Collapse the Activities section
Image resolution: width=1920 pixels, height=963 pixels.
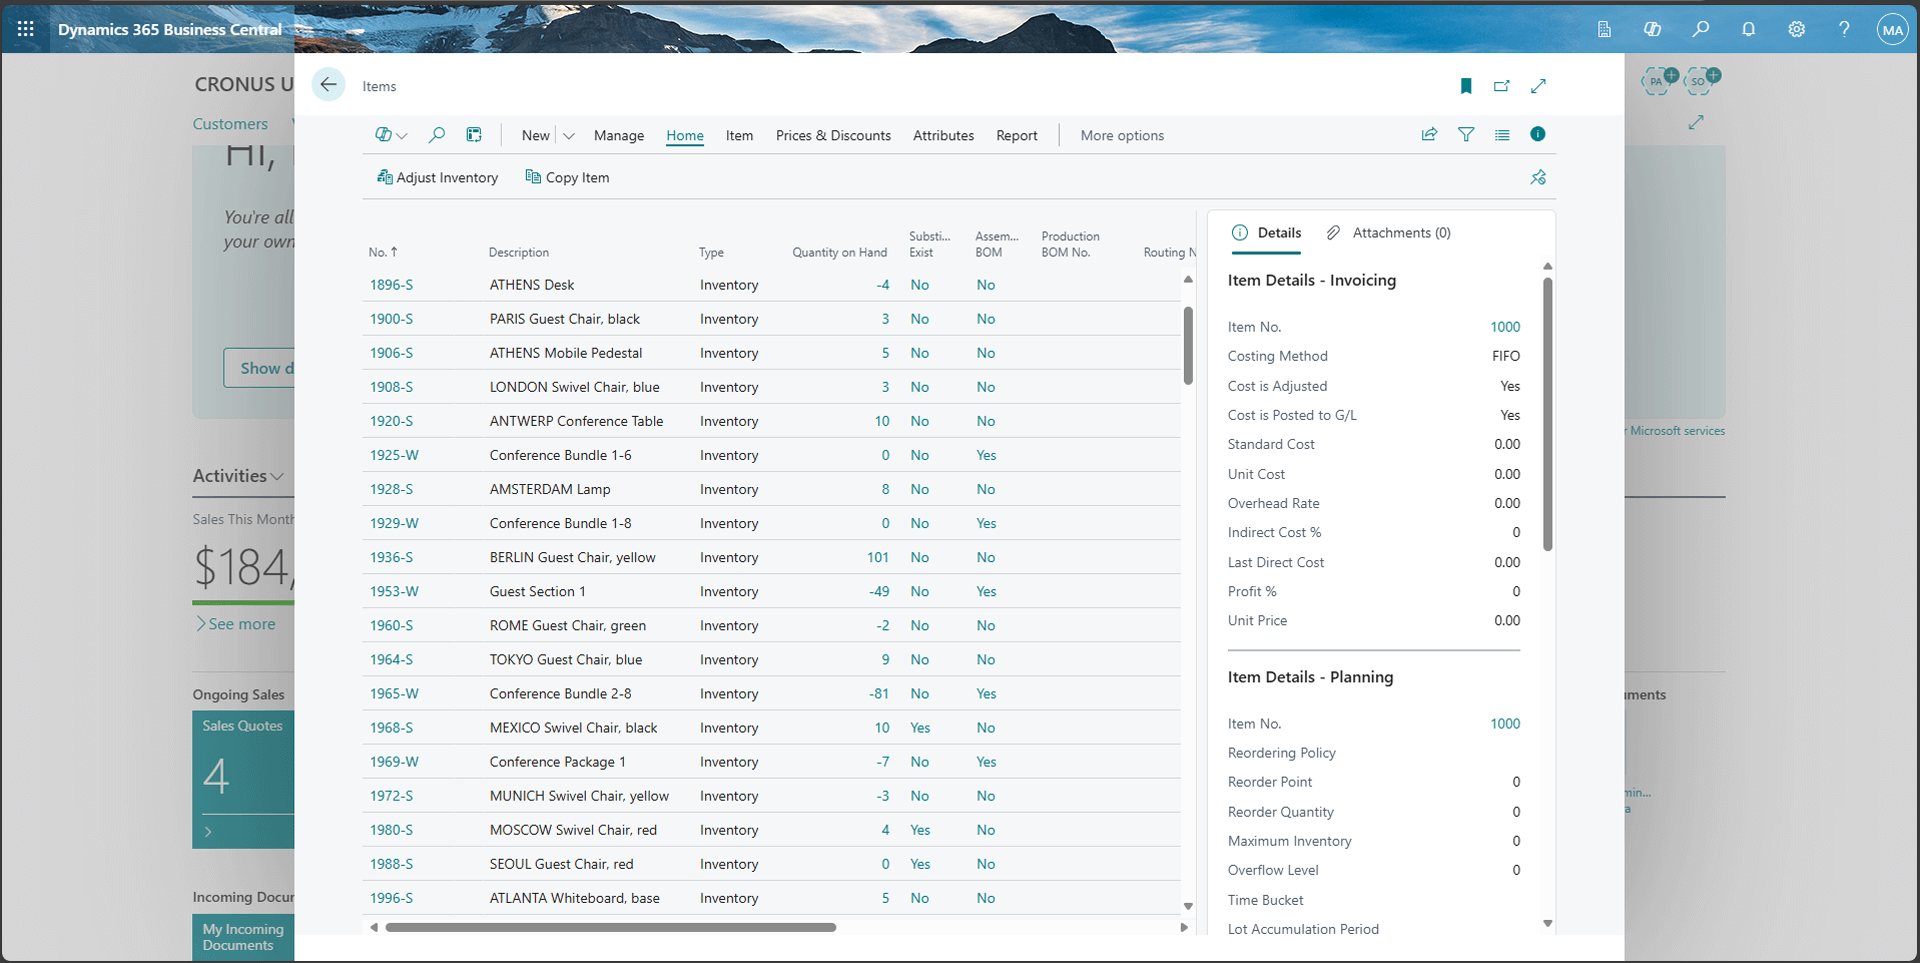(x=278, y=476)
